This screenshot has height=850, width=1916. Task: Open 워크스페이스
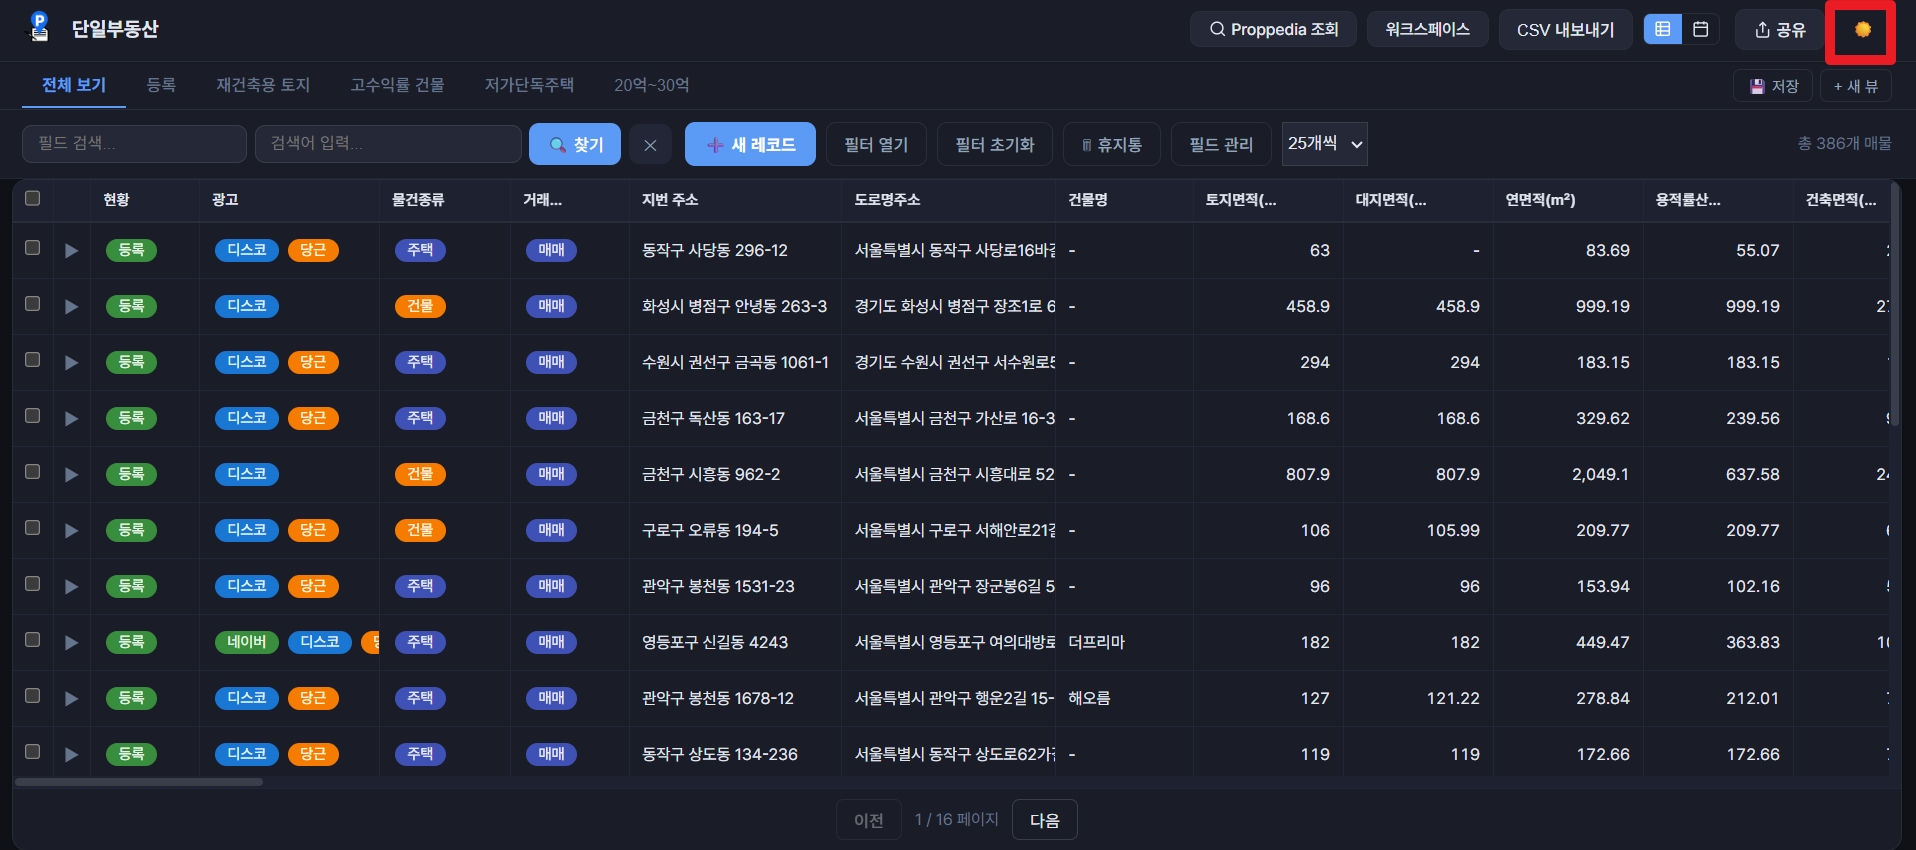click(x=1427, y=29)
